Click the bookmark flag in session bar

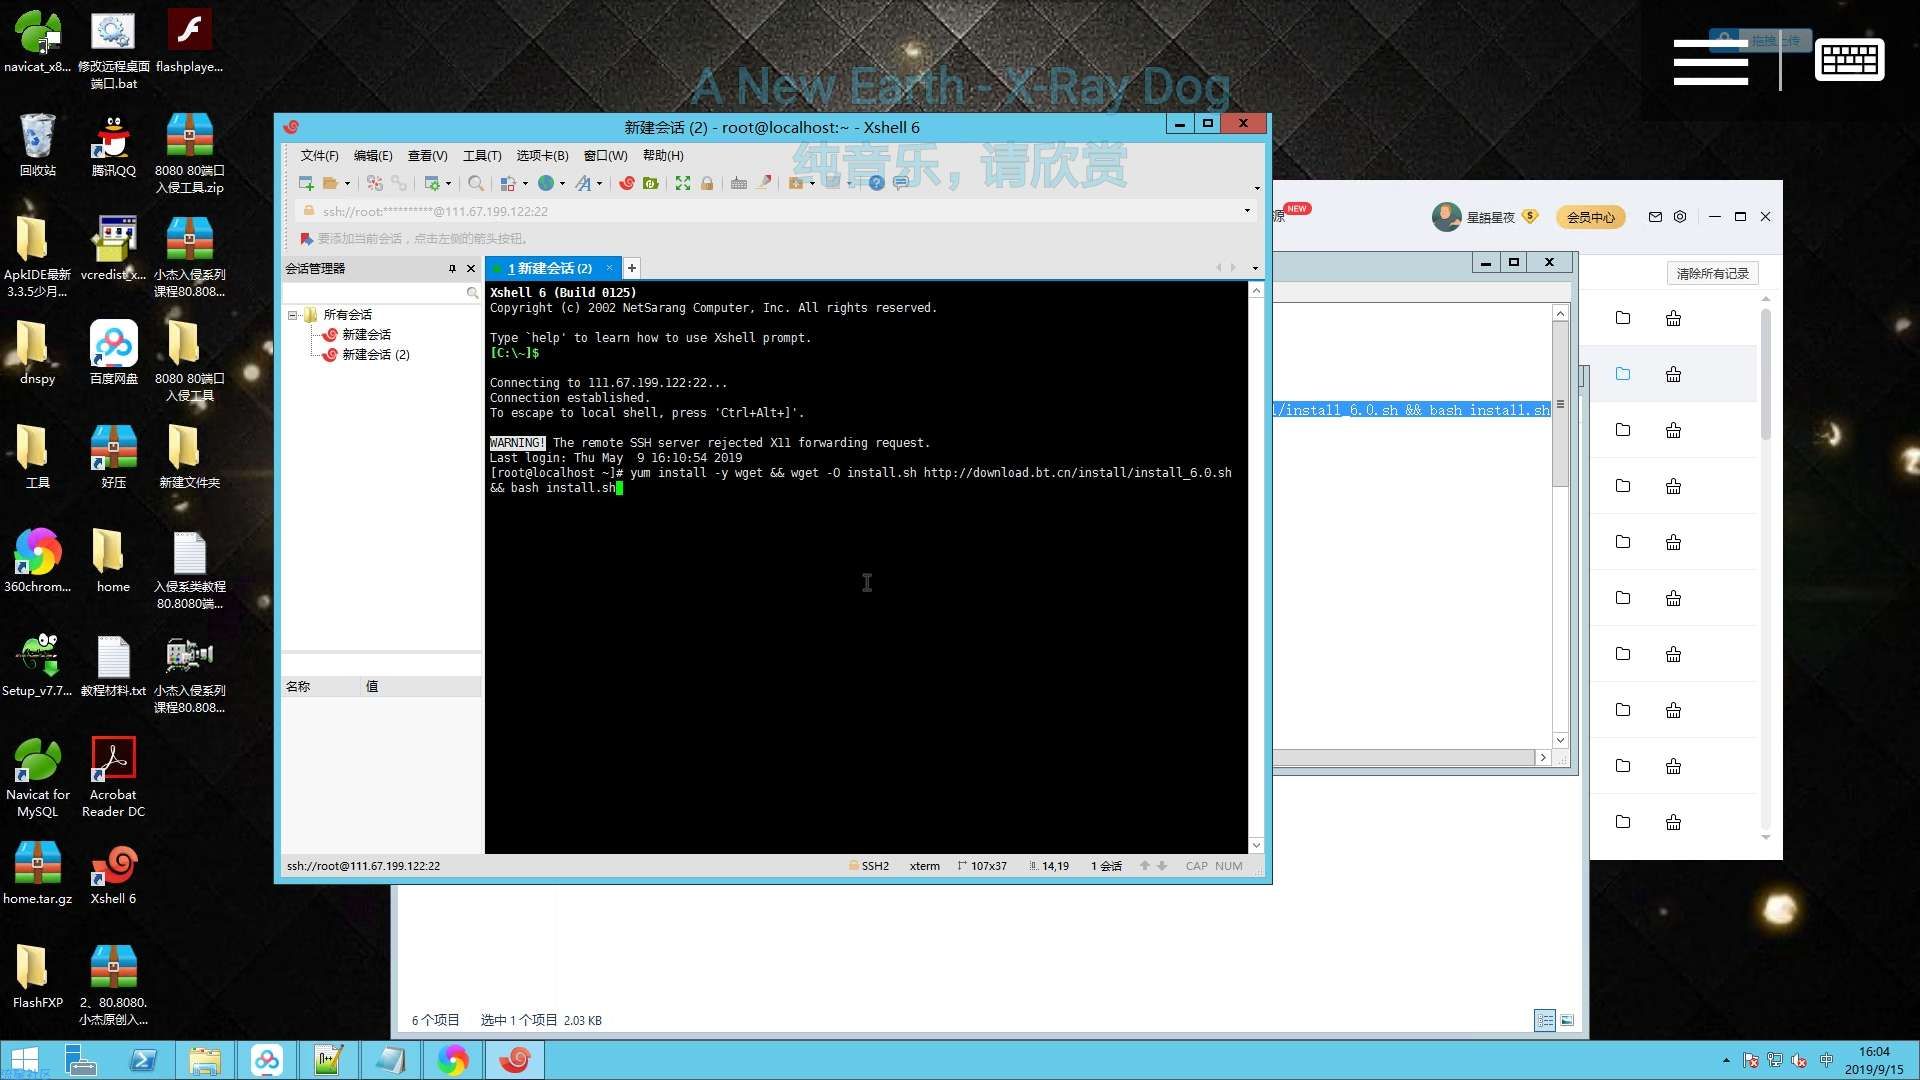(306, 238)
